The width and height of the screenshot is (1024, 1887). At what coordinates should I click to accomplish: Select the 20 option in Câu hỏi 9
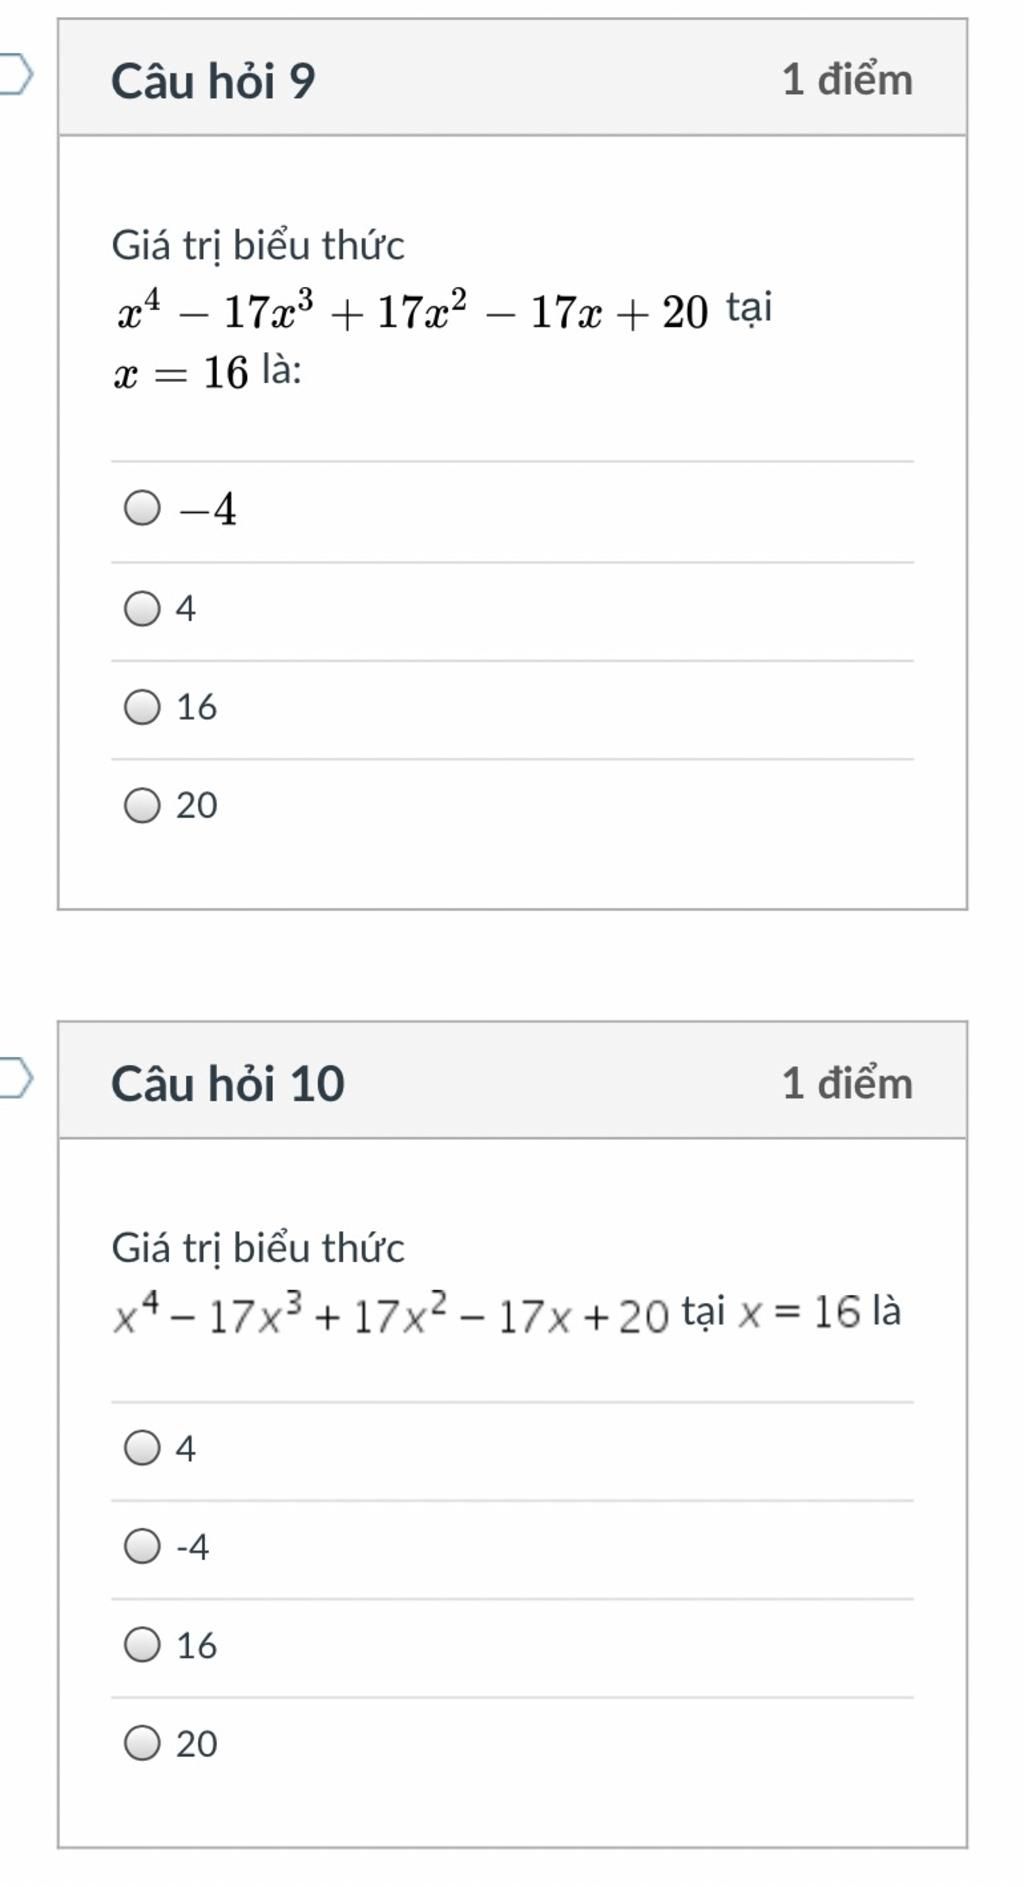coord(142,805)
